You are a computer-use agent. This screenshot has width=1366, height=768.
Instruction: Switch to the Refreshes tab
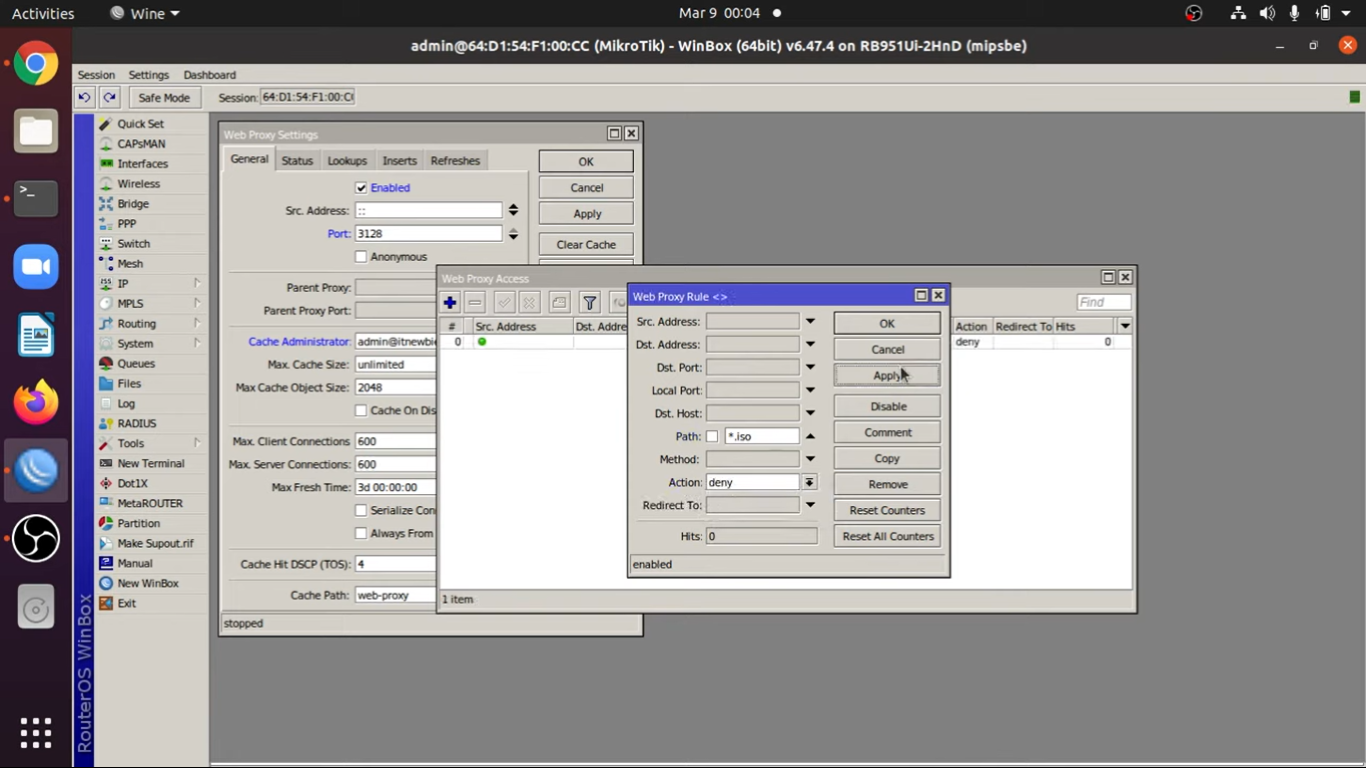pyautogui.click(x=455, y=161)
